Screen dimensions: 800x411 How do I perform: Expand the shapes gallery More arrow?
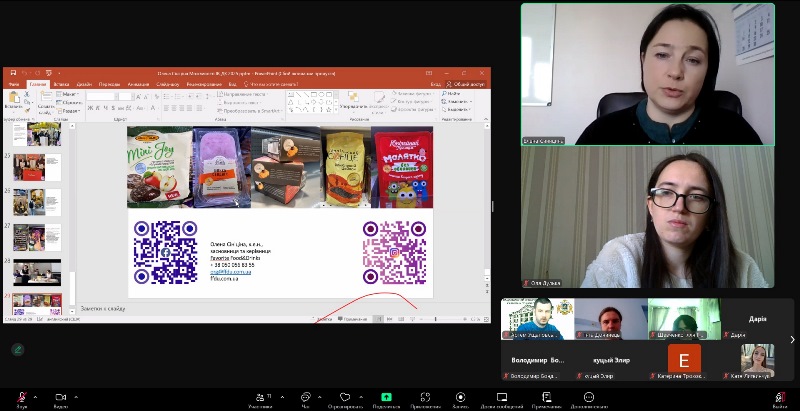336,110
